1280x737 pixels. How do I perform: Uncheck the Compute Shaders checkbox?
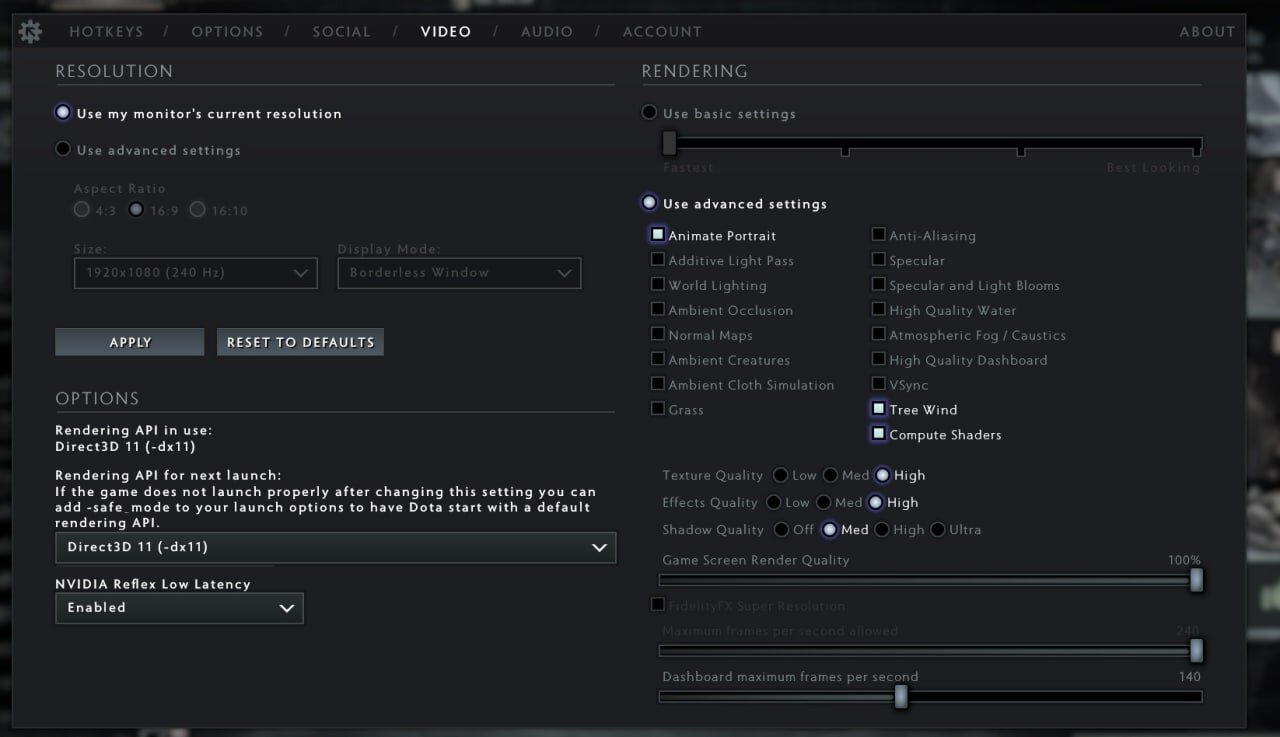point(879,434)
